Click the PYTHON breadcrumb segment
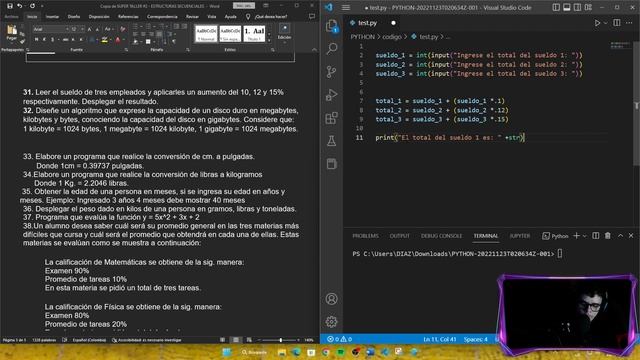Viewport: 640px width, 360px height. (362, 37)
